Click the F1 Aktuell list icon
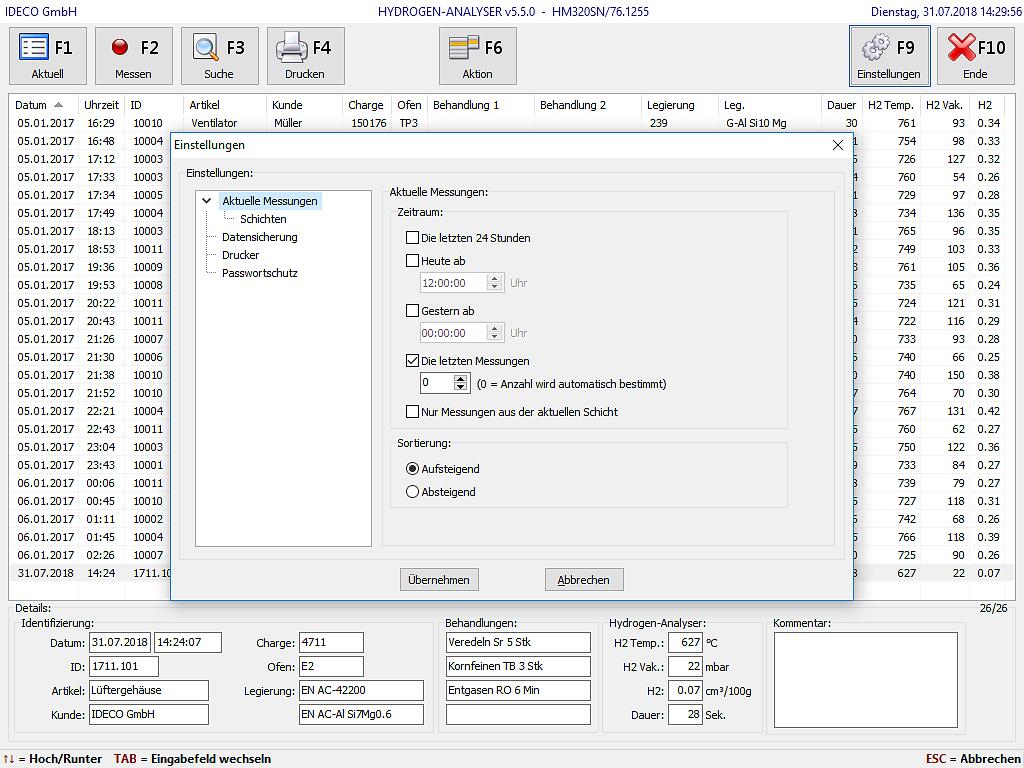 (x=35, y=48)
